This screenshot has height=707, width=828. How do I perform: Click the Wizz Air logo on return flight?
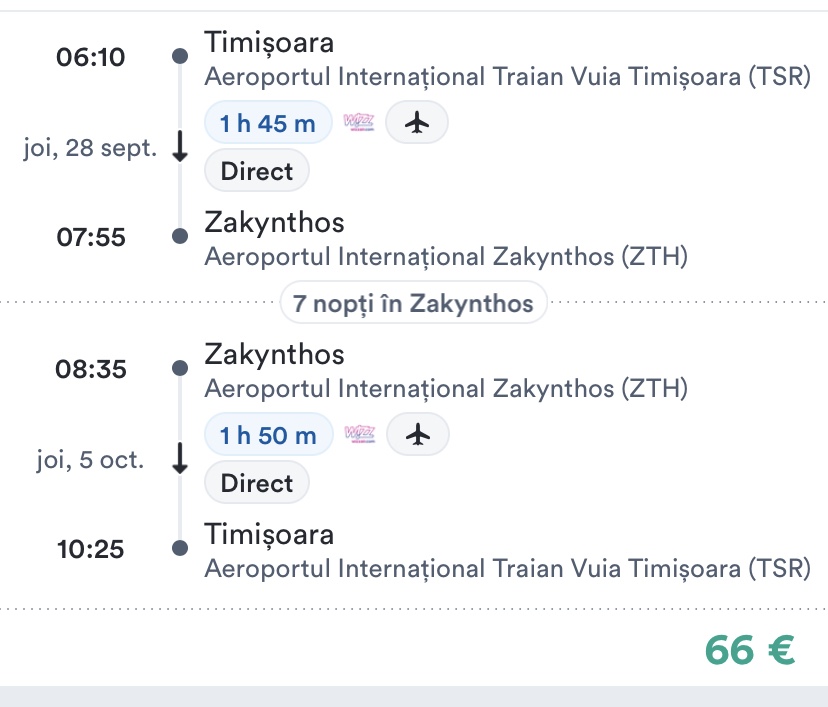[x=359, y=435]
